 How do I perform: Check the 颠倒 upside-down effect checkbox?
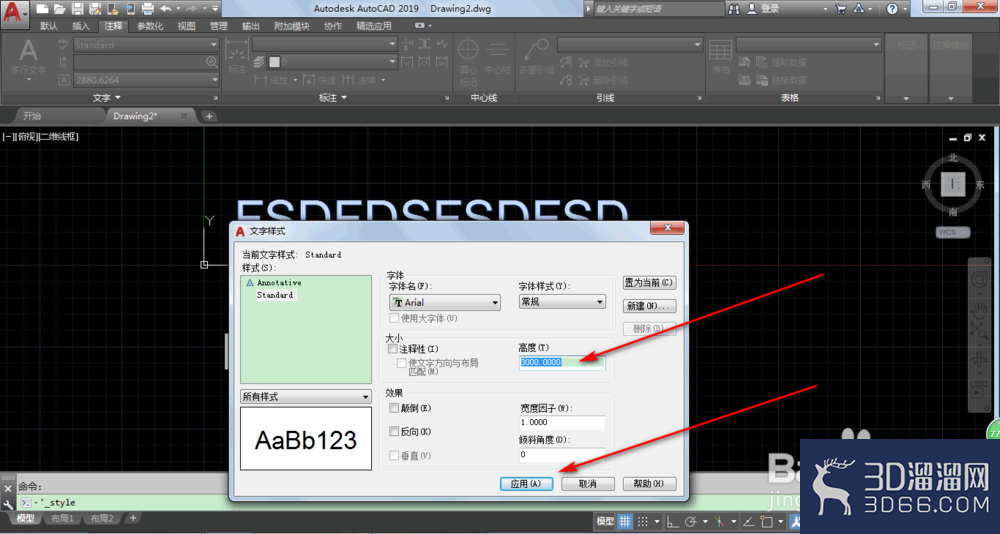pyautogui.click(x=394, y=408)
